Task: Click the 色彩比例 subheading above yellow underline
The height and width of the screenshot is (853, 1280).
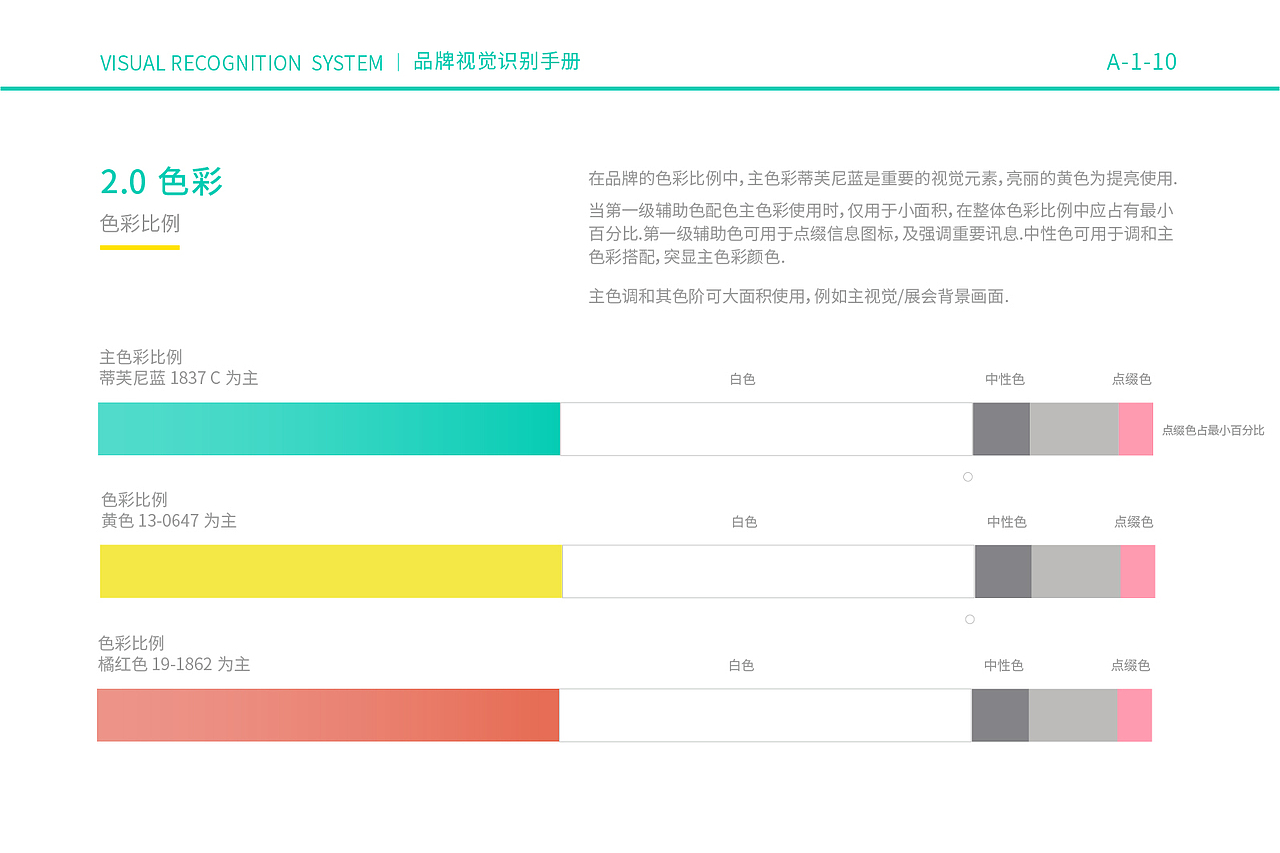Action: tap(140, 223)
